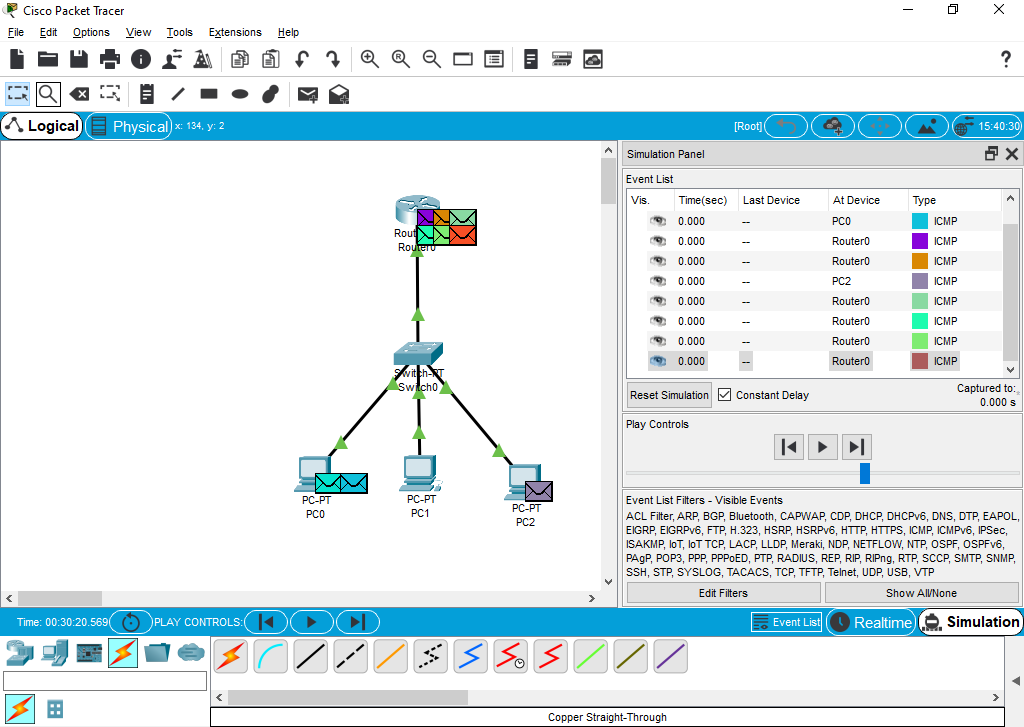Select the Draw Rectangle tool

[209, 94]
